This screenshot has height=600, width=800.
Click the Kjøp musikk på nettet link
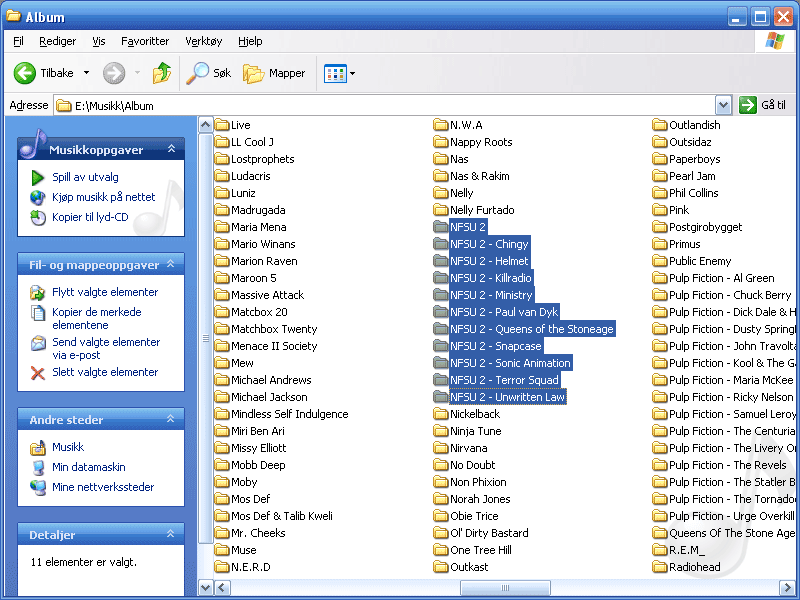pyautogui.click(x=104, y=197)
